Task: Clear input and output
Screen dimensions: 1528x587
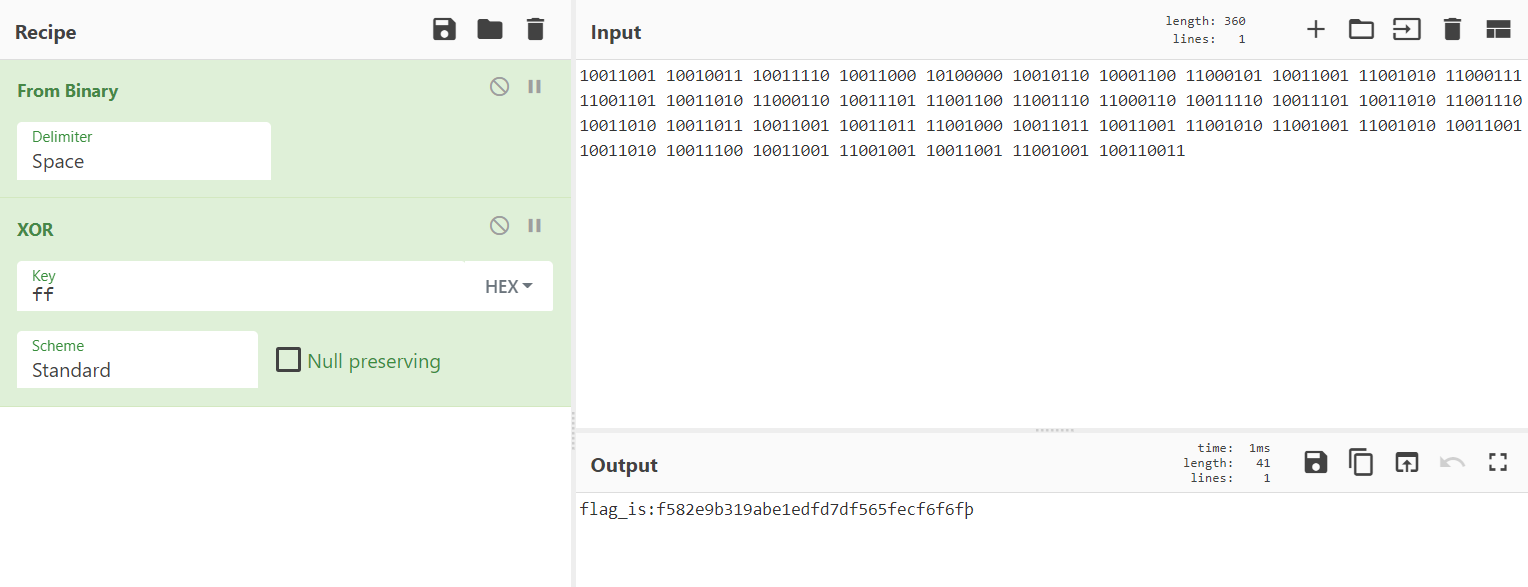Action: pos(1452,30)
